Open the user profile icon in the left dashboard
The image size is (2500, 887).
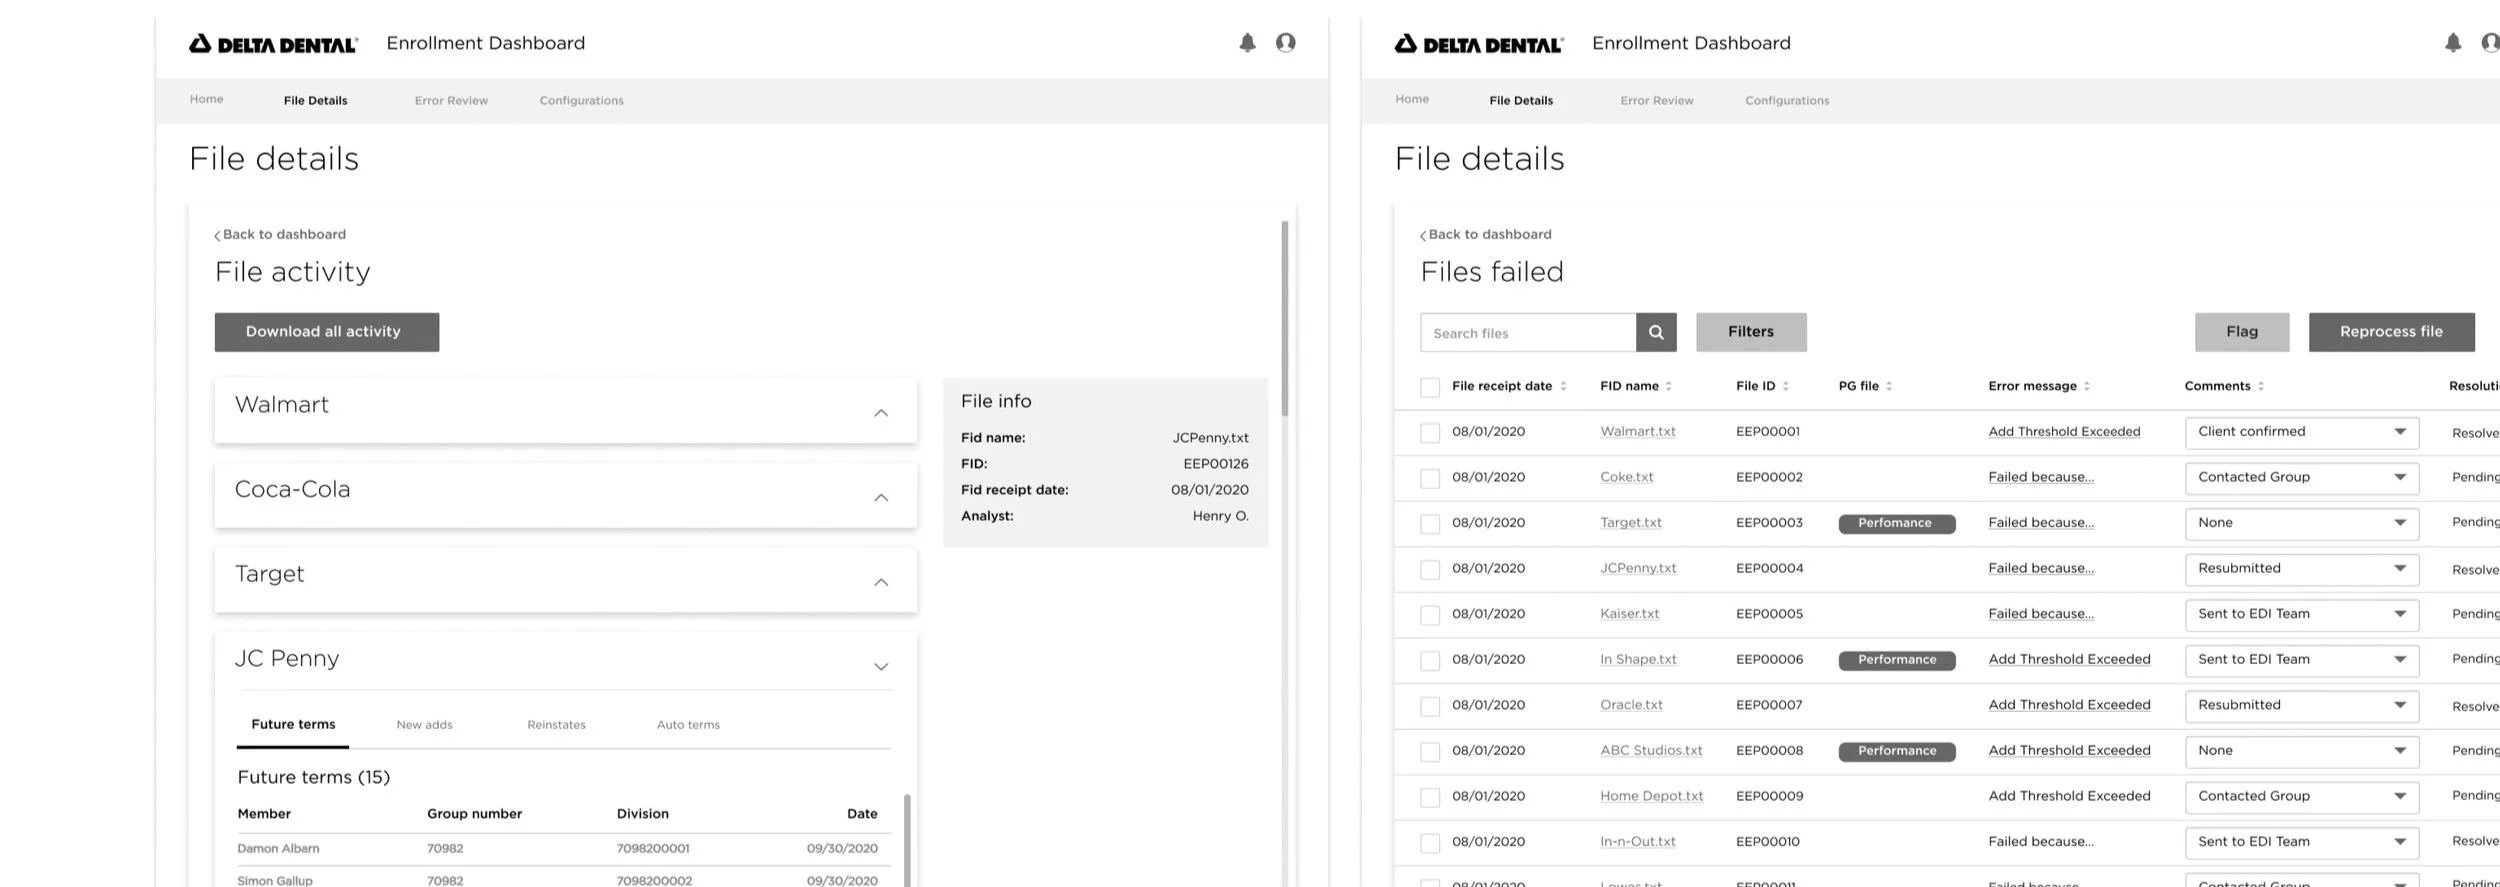[1286, 42]
